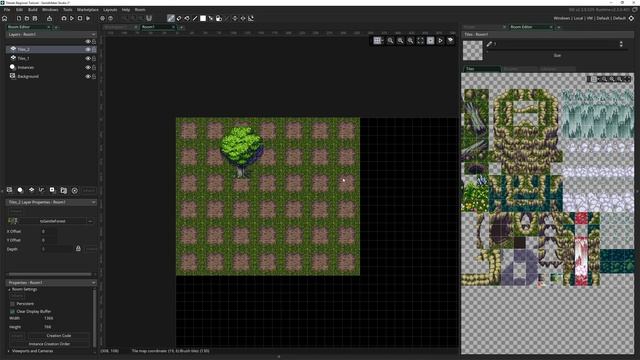Click the tileset ellipsis button
The image size is (640, 360).
coord(90,221)
